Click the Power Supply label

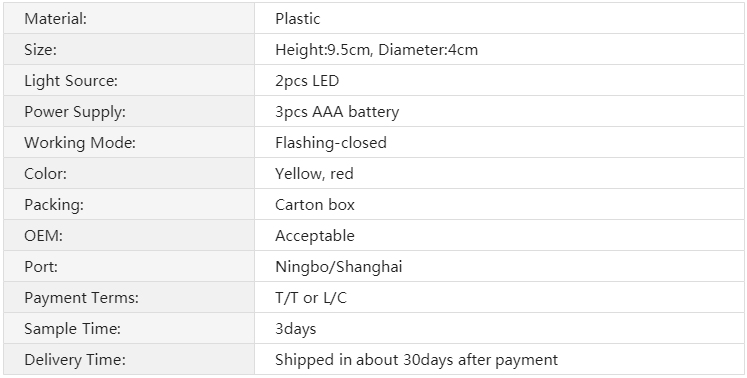pos(75,112)
